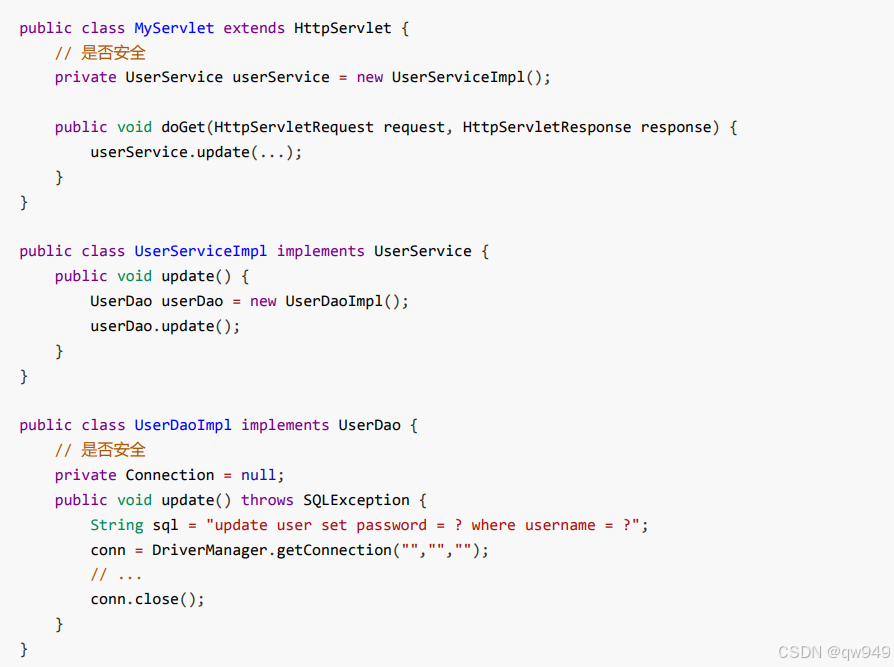Click the SQL update string literal
Viewport: 894px width, 667px height.
423,524
